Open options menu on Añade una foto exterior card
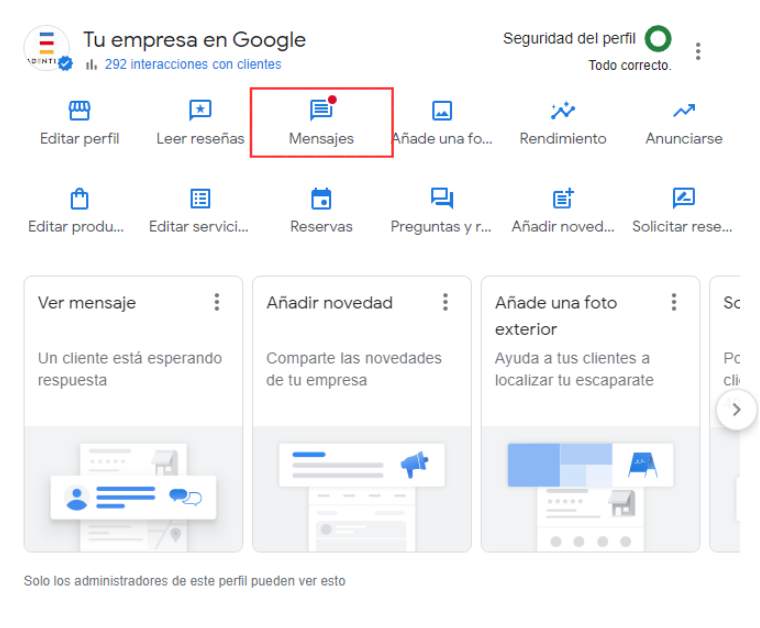 674,302
